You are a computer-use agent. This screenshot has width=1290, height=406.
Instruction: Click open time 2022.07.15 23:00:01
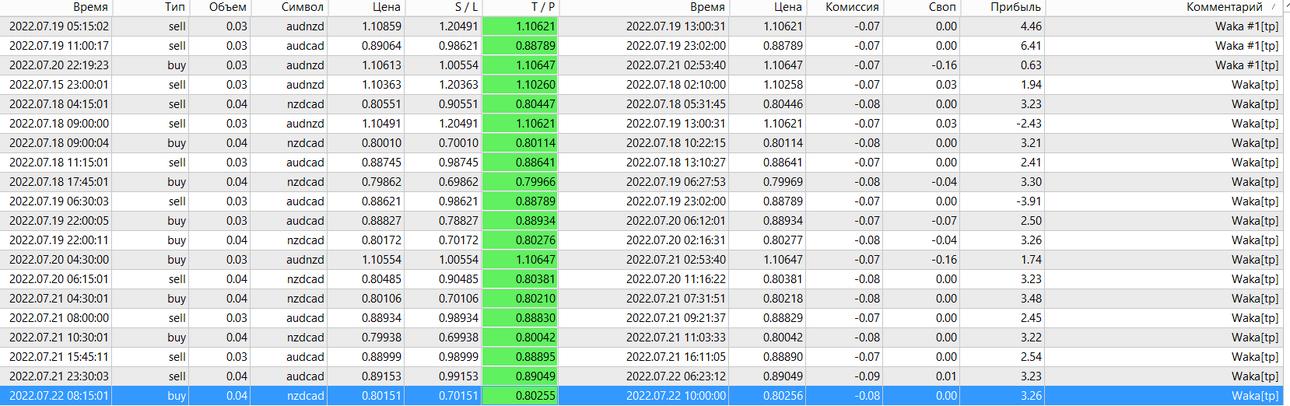(59, 84)
